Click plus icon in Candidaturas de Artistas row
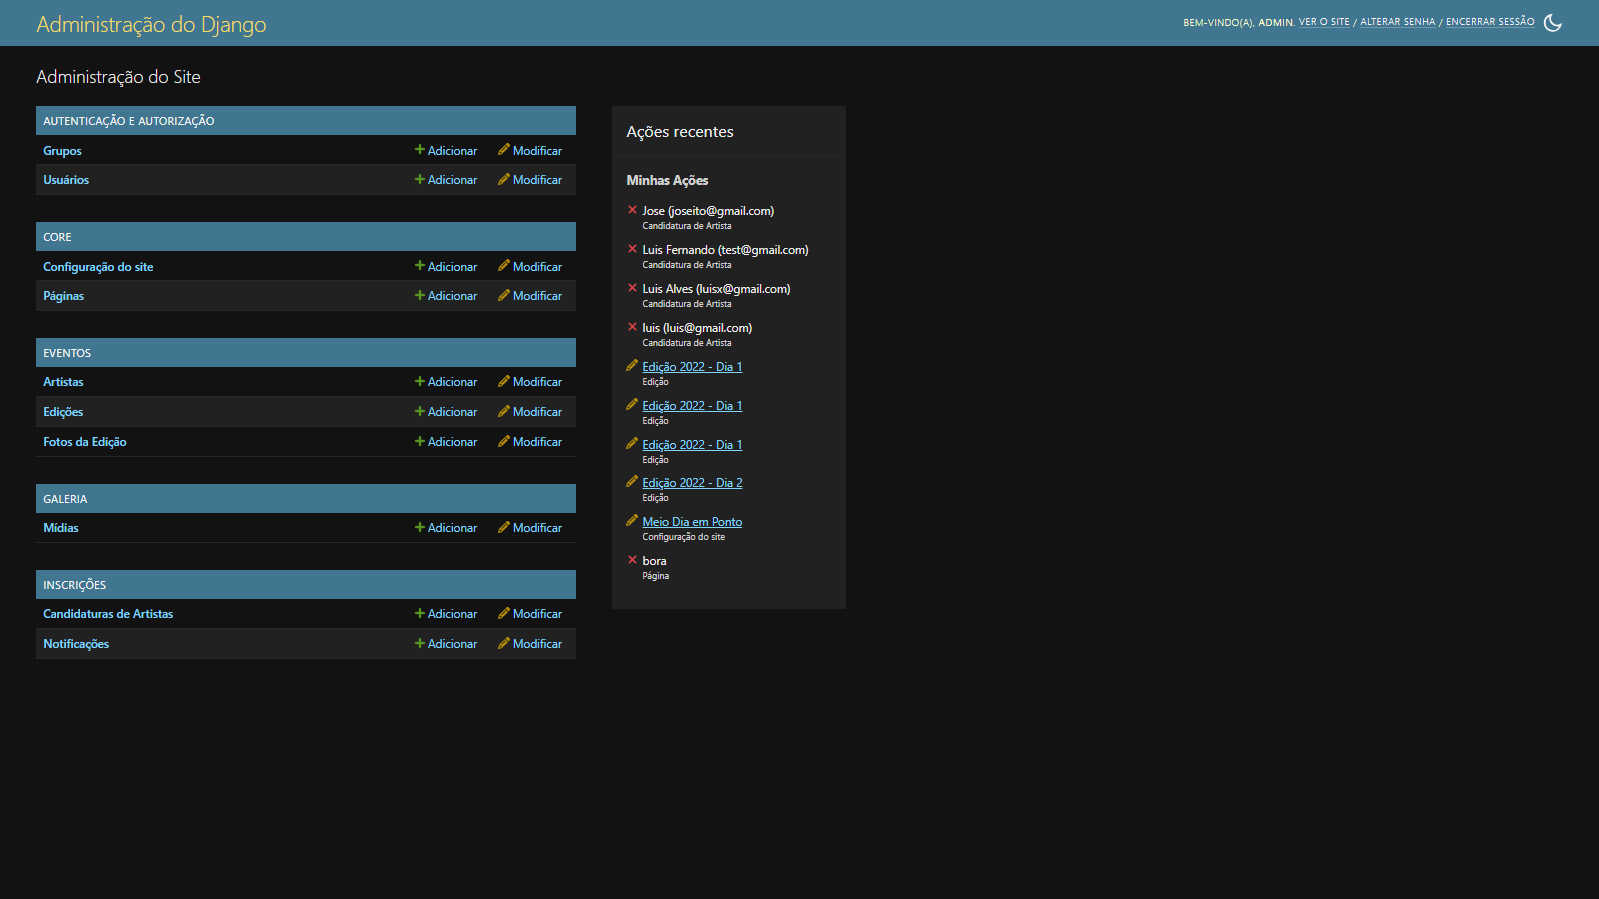The height and width of the screenshot is (899, 1599). coord(420,613)
